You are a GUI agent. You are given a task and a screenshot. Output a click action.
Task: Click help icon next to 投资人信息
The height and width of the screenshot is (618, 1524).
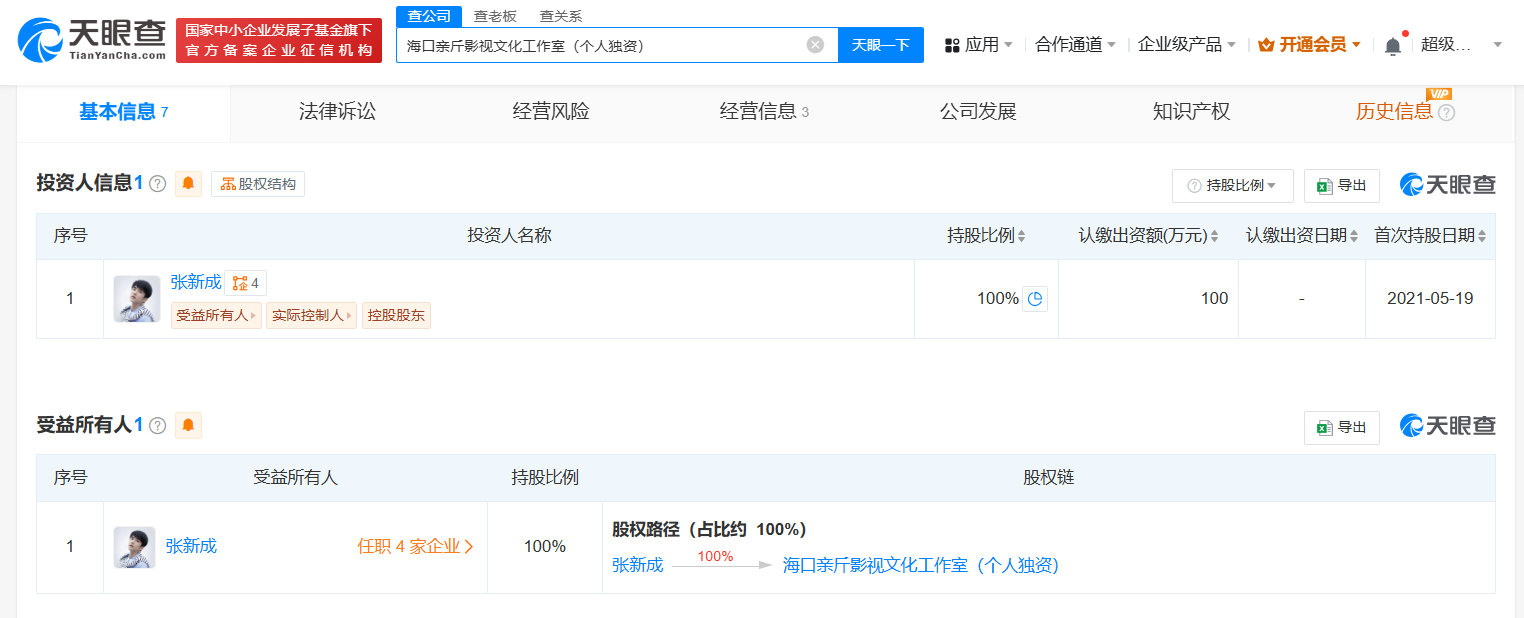coord(157,184)
